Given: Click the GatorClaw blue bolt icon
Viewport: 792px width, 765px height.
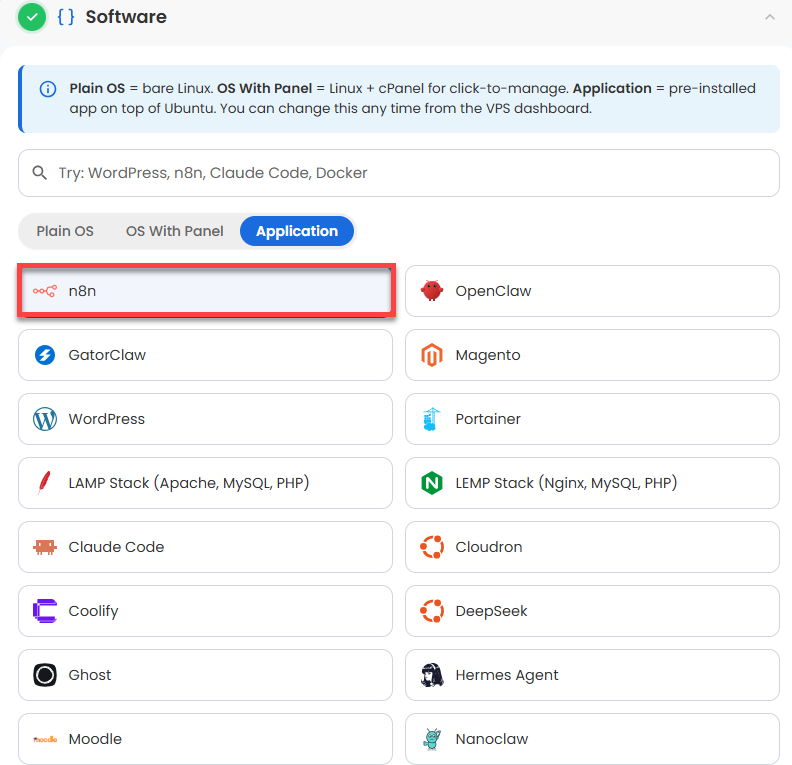Looking at the screenshot, I should (x=45, y=355).
